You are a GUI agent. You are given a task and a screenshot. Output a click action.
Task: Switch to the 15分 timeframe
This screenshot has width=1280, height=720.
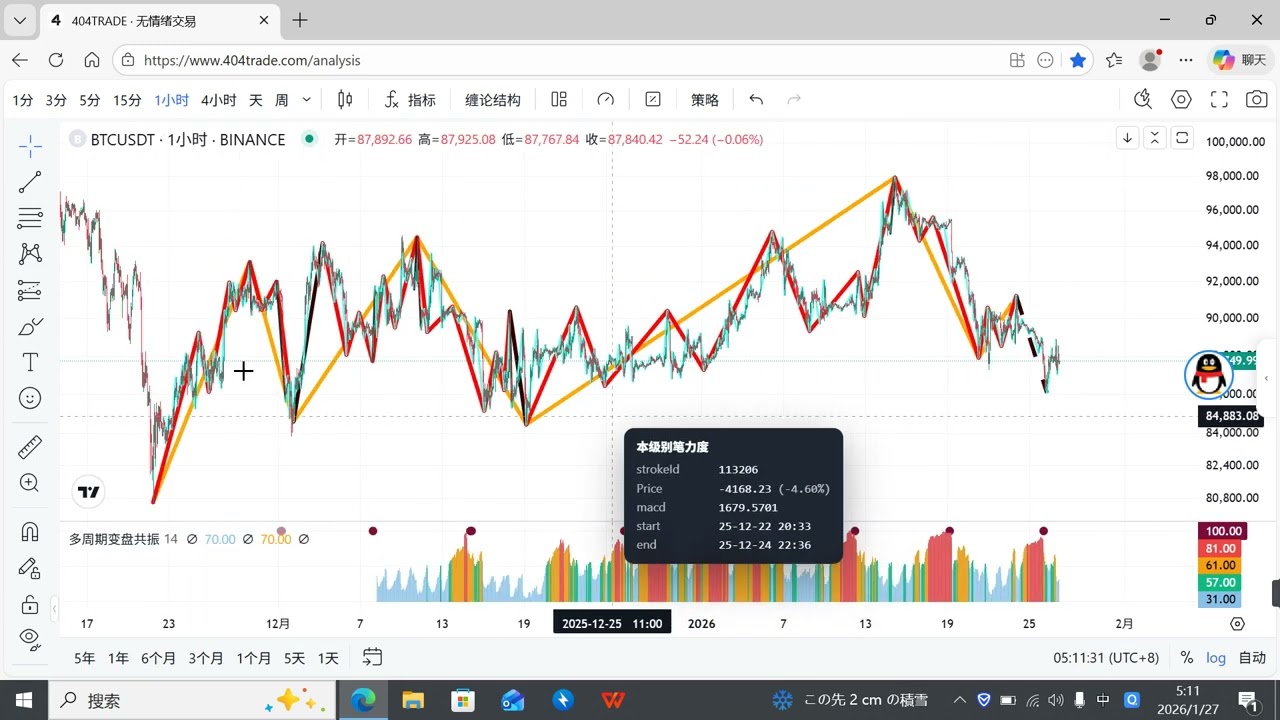point(127,99)
